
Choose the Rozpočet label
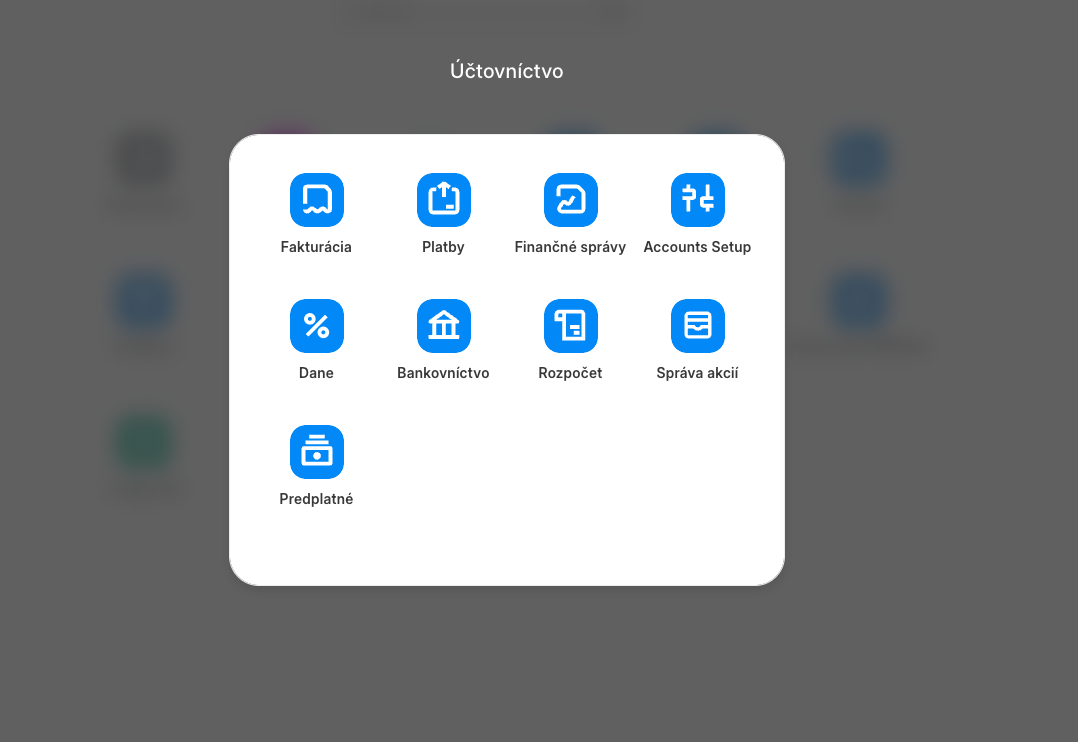[x=570, y=373]
